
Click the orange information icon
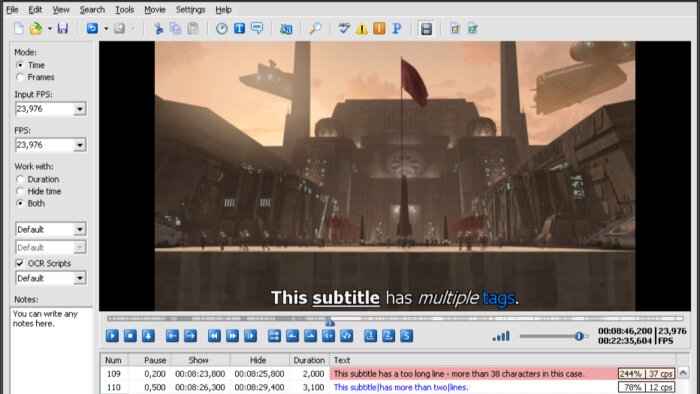[379, 29]
